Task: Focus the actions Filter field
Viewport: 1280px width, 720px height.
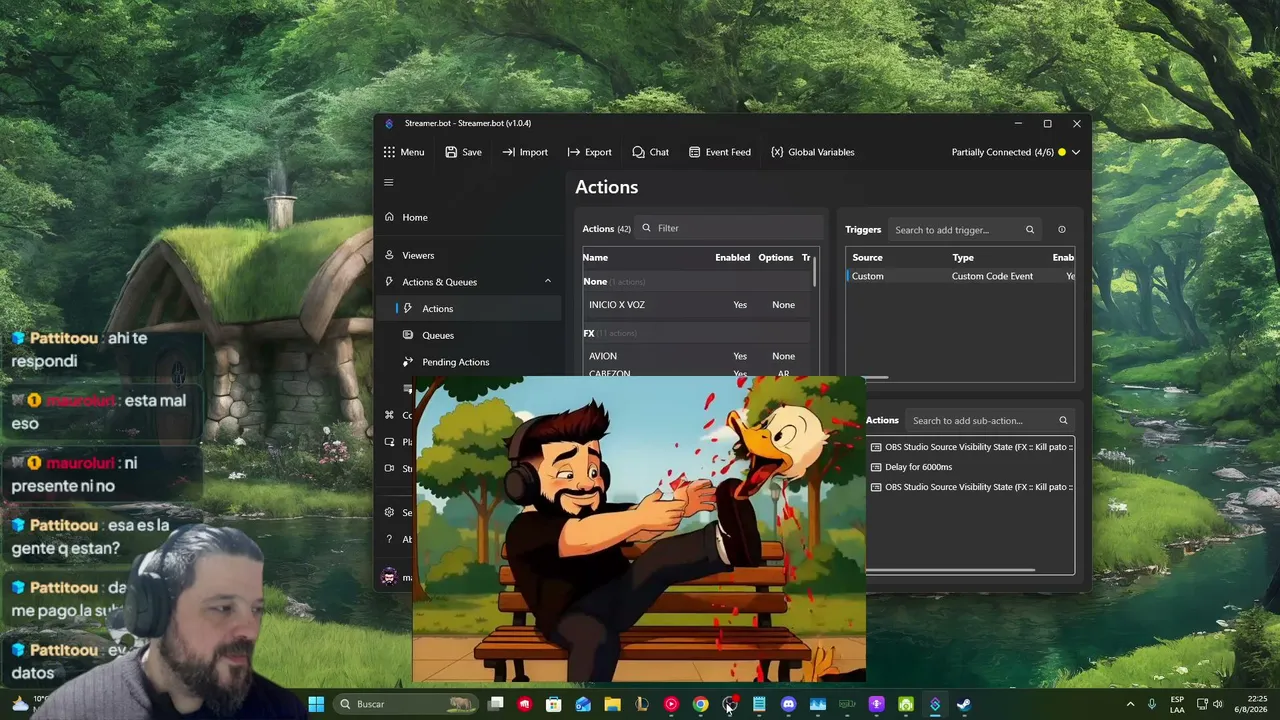Action: tap(730, 228)
